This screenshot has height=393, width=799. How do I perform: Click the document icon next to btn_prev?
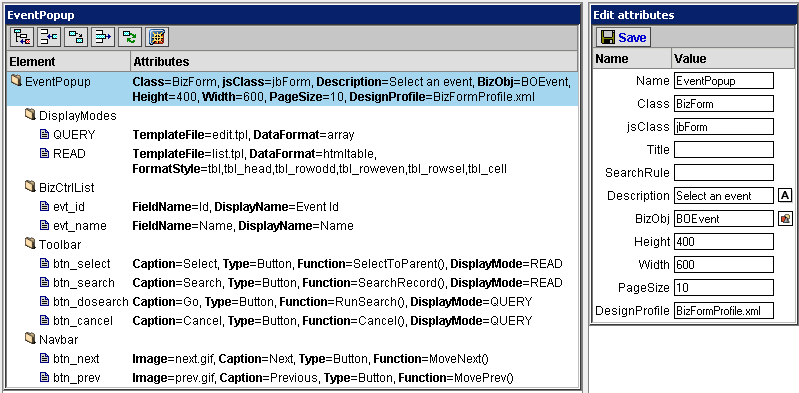click(x=44, y=378)
